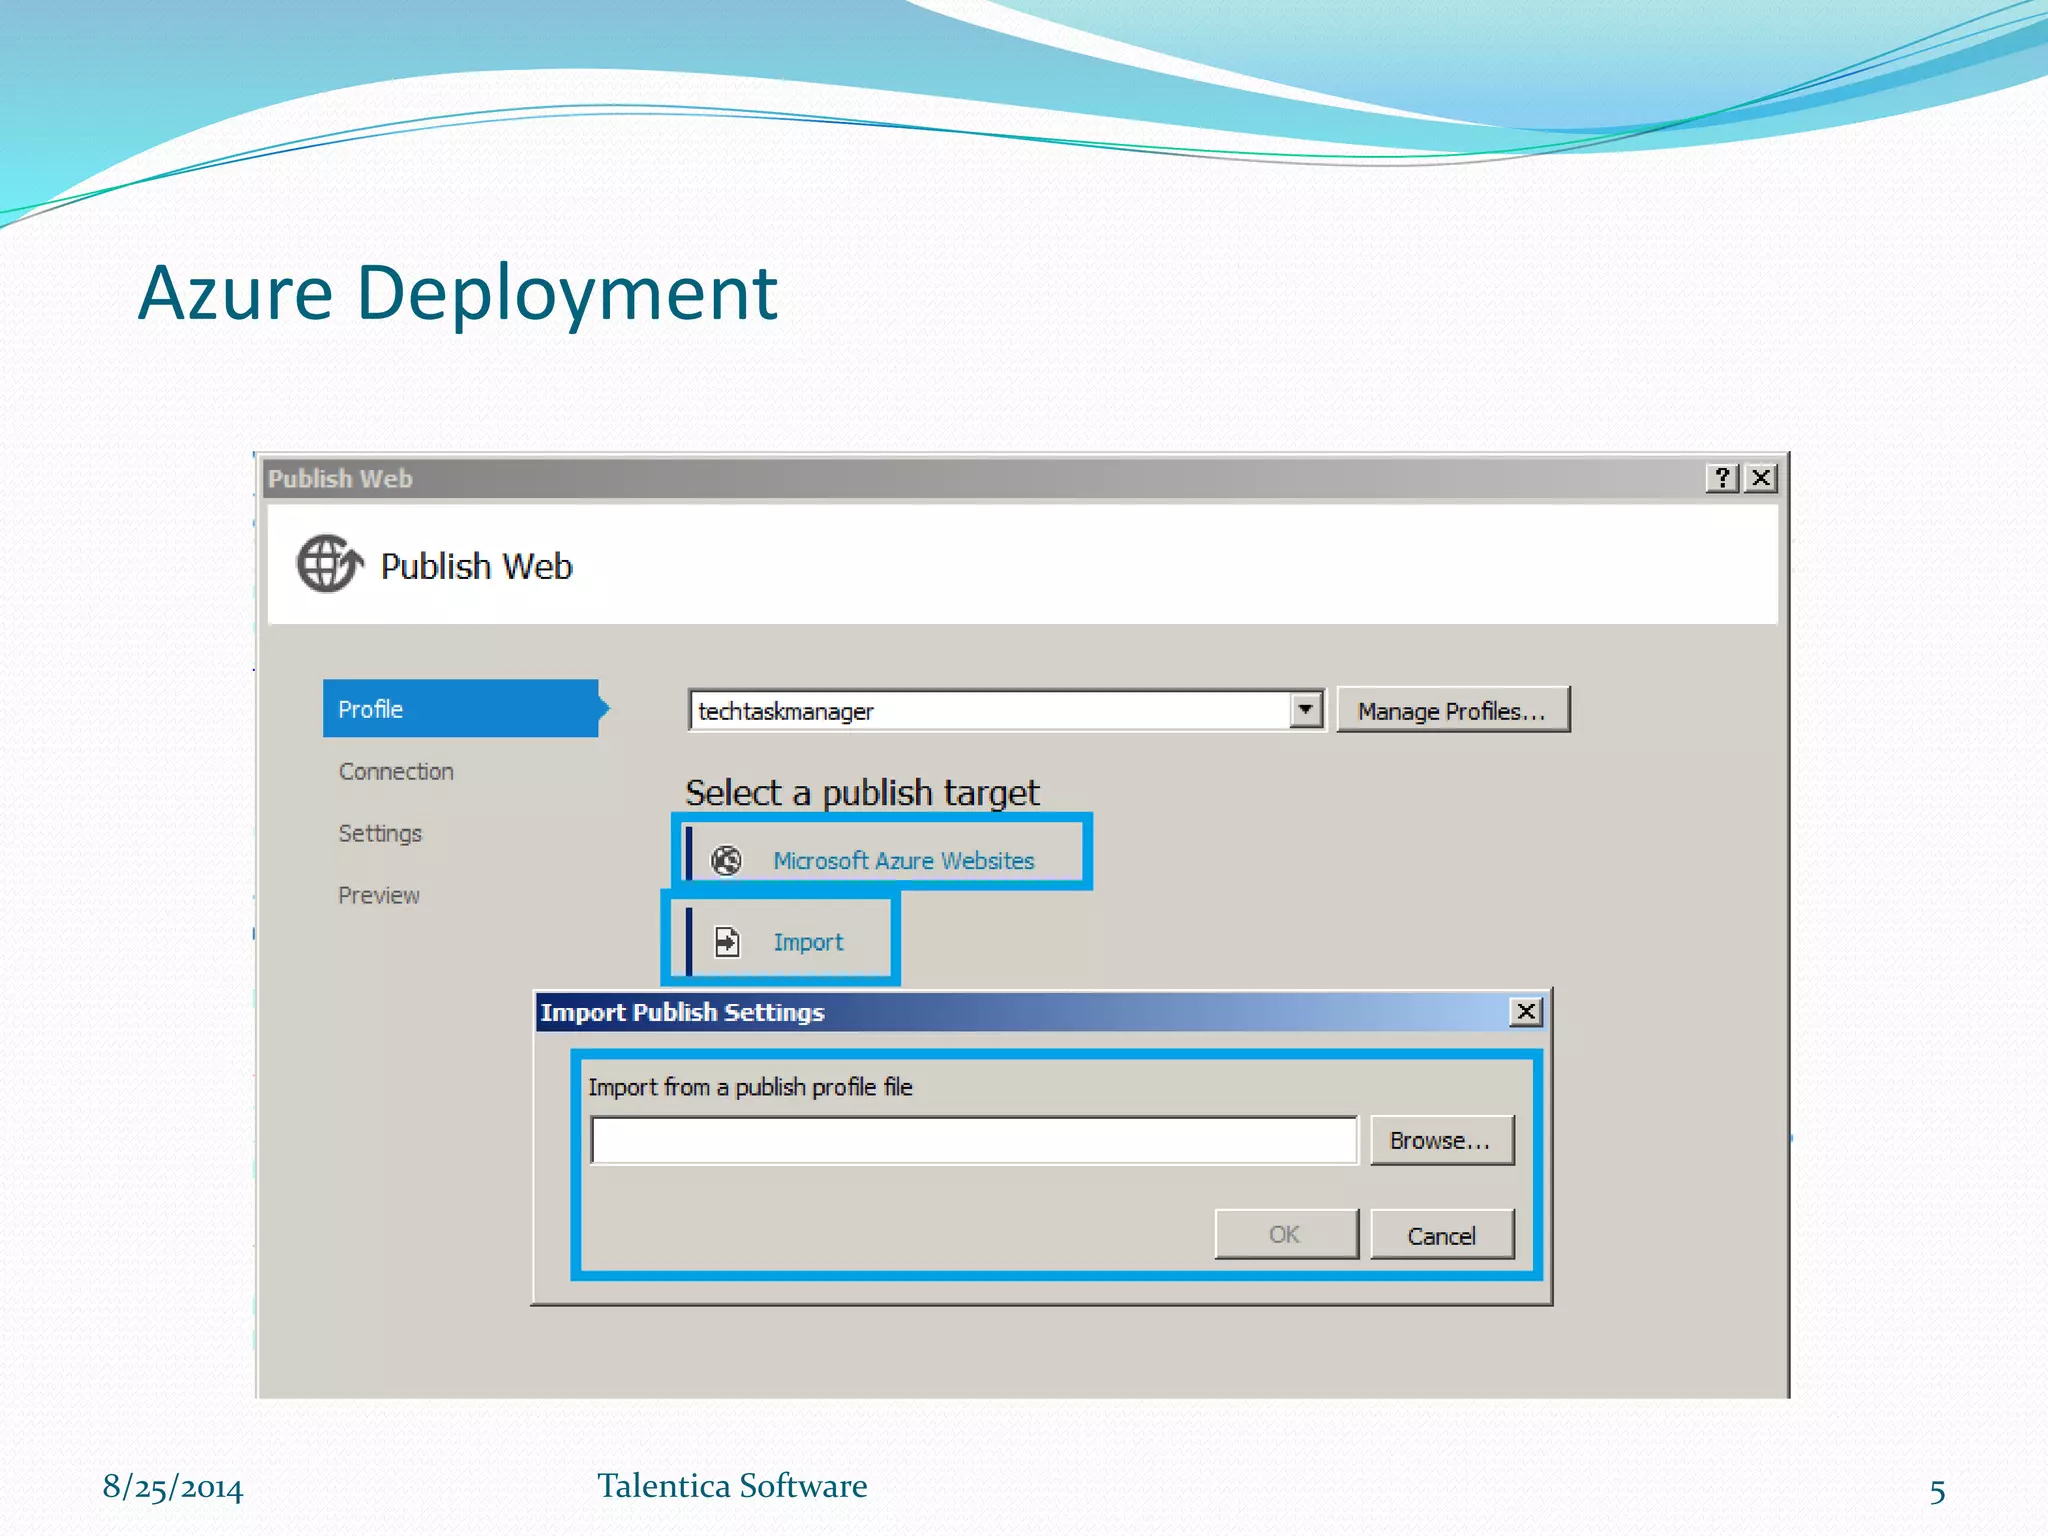Open the Preview step
The width and height of the screenshot is (2048, 1536).
(x=379, y=895)
